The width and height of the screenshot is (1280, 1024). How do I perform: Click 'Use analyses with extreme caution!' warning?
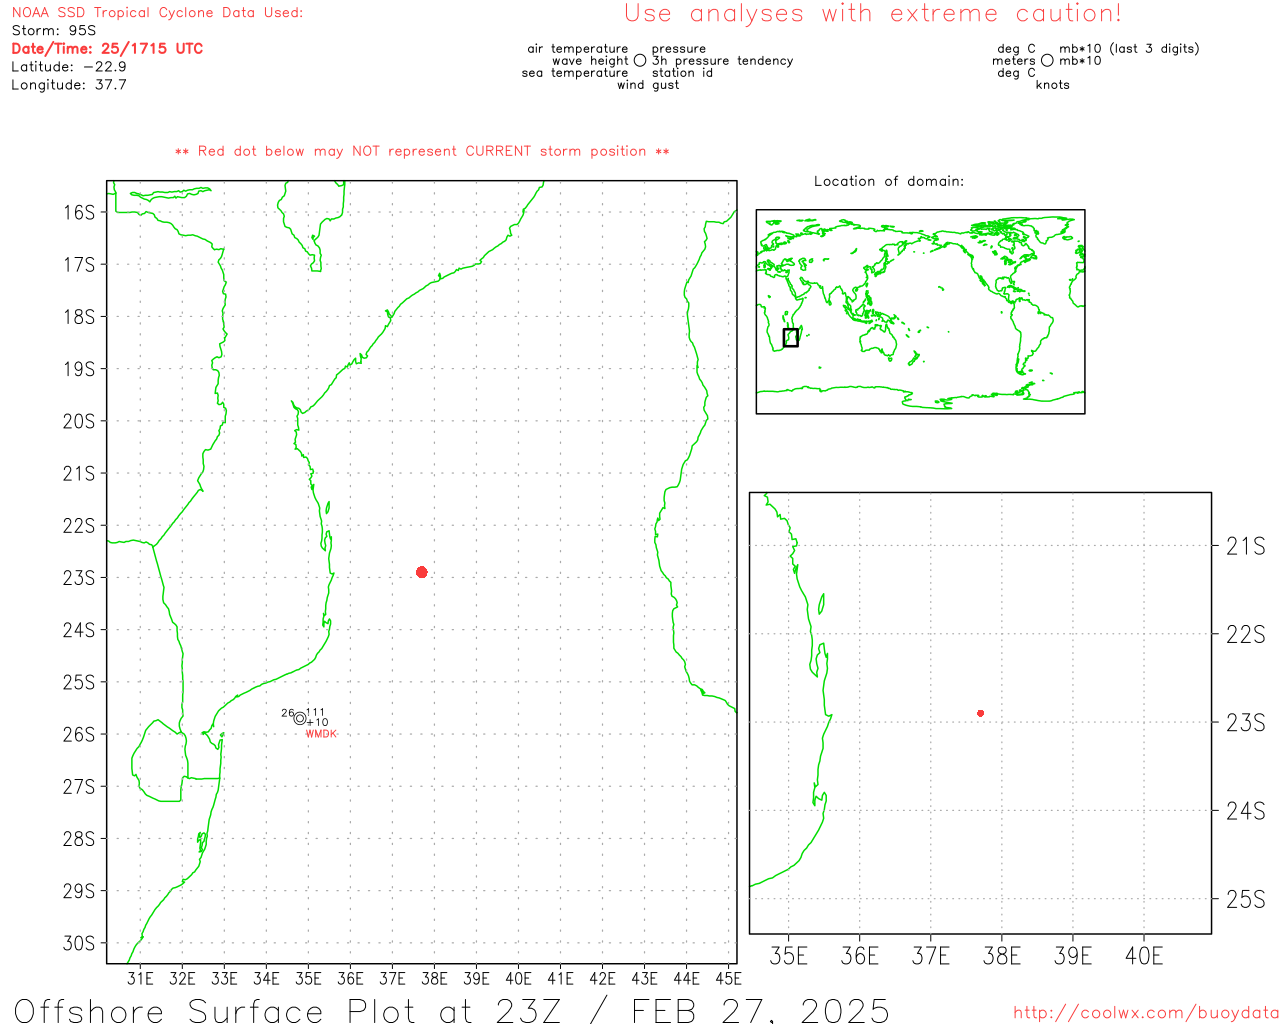[873, 13]
